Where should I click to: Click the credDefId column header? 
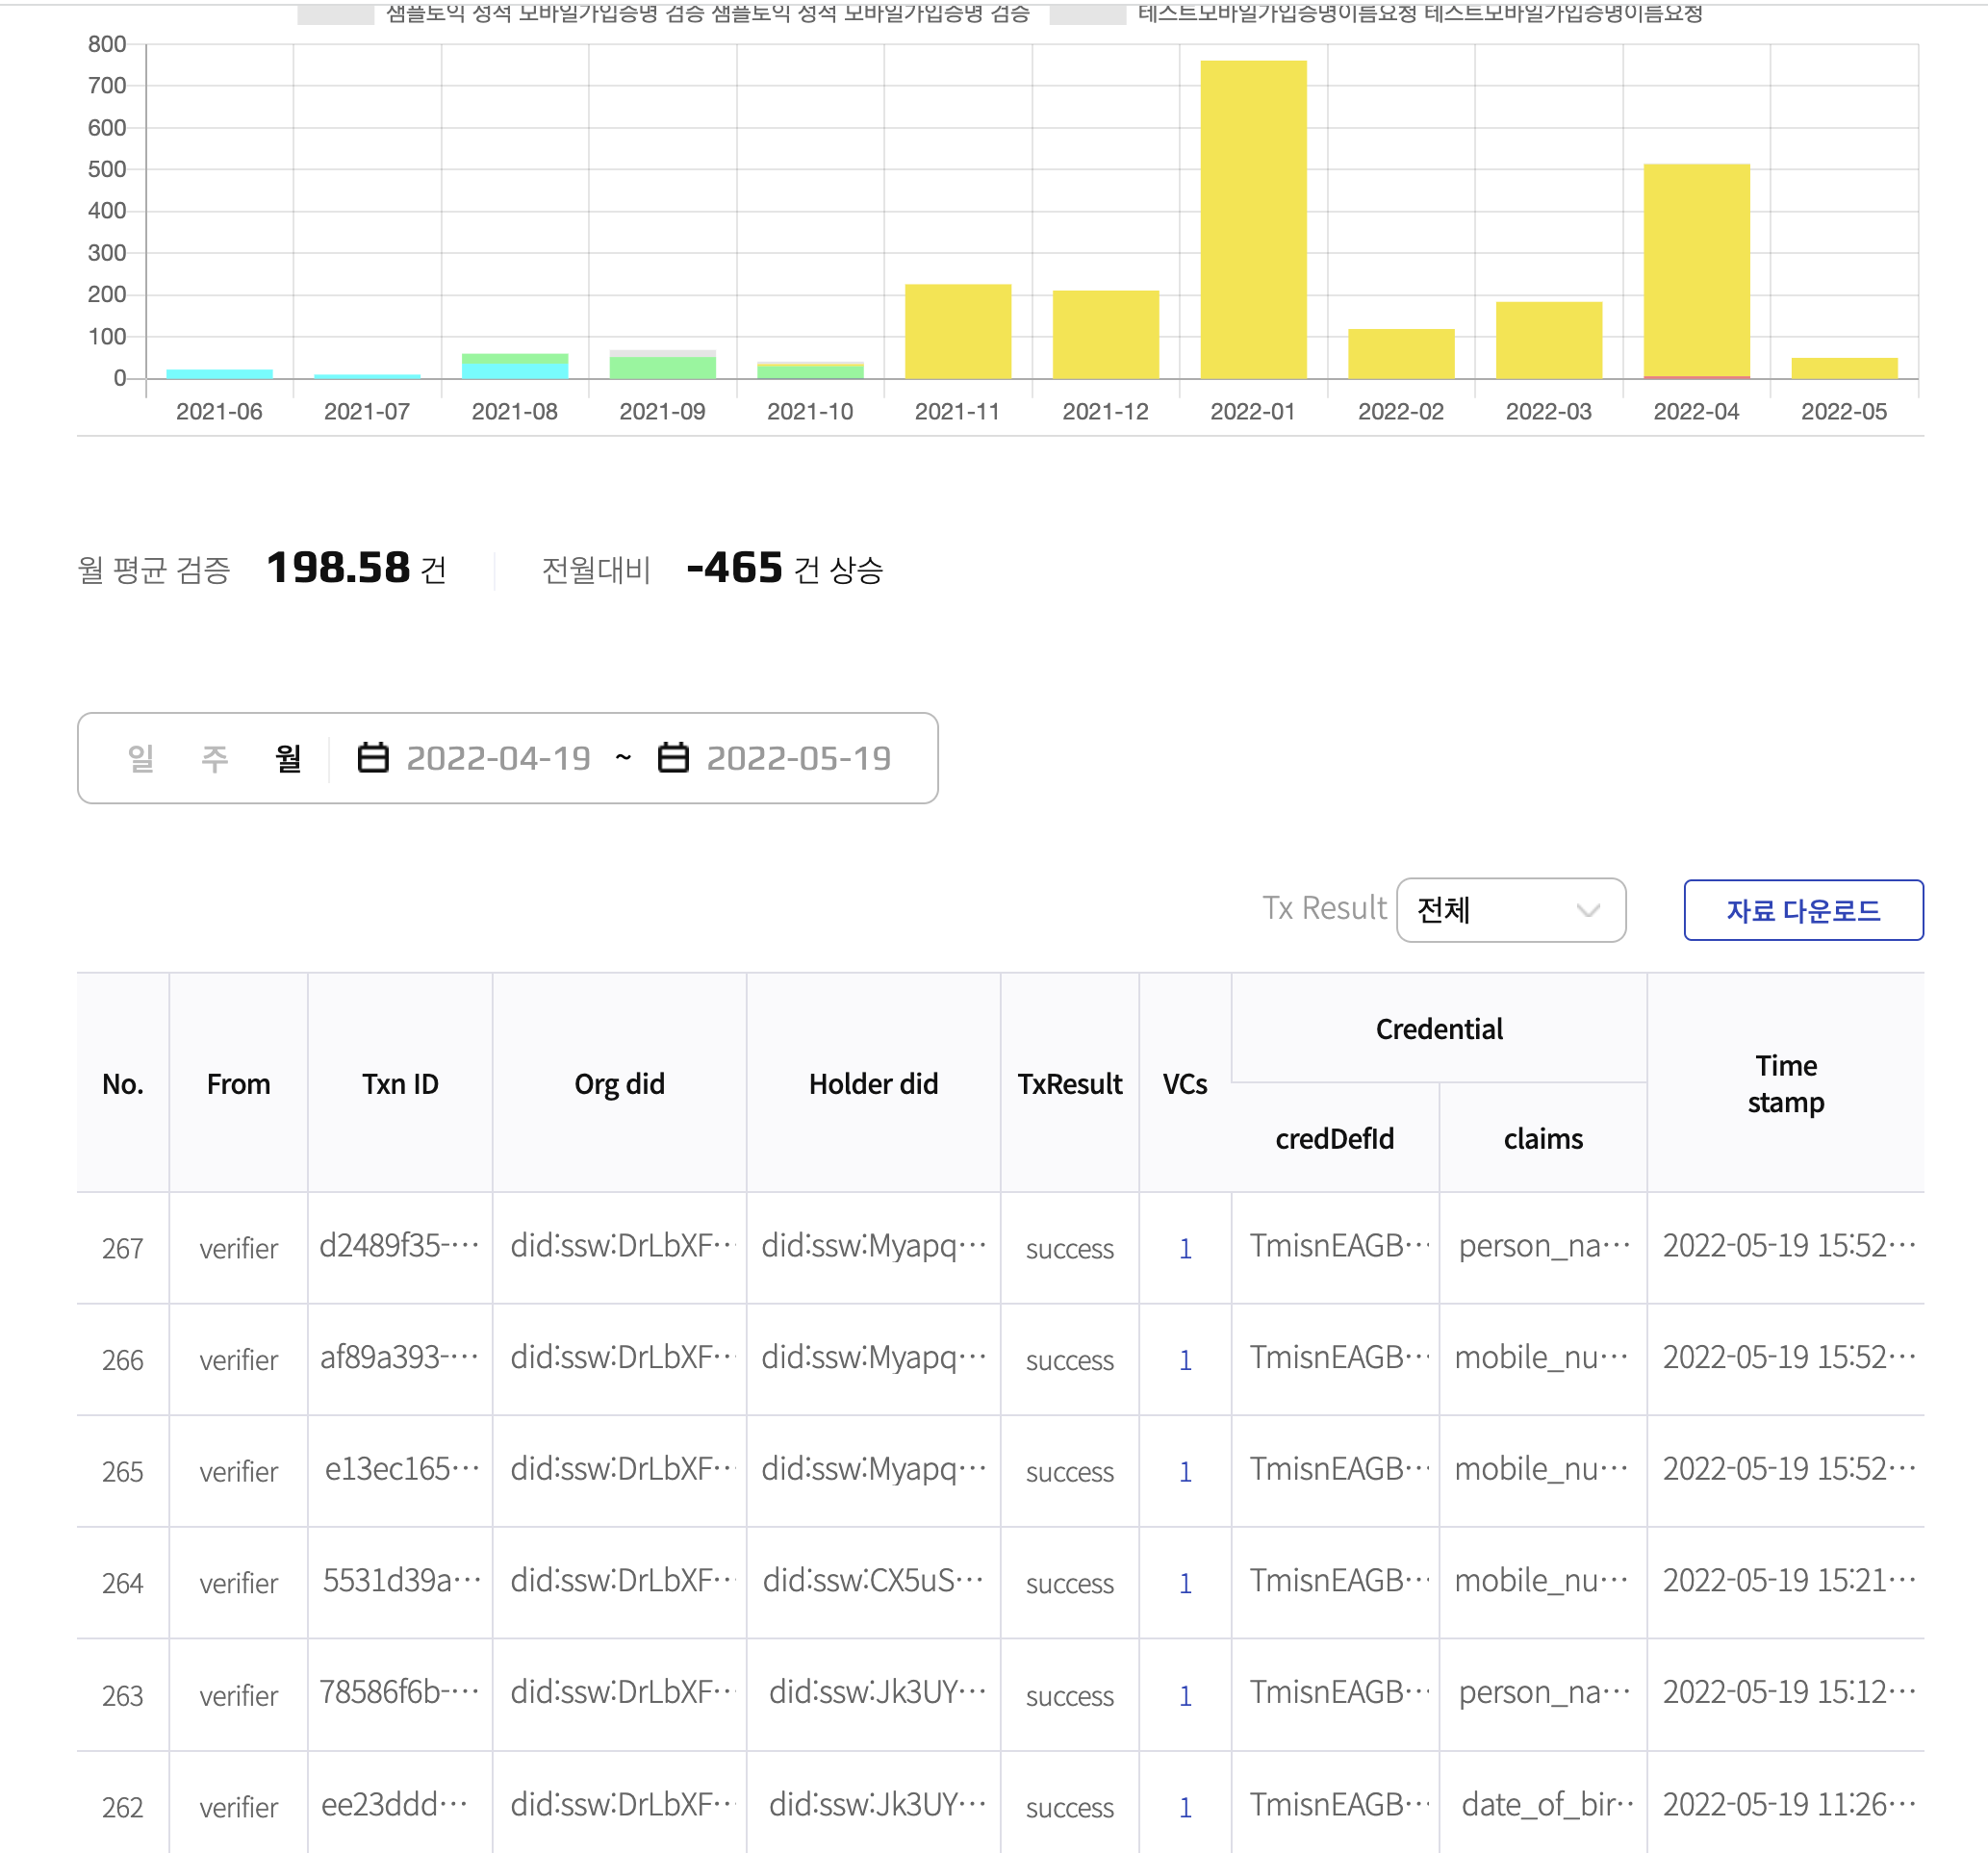(x=1334, y=1139)
